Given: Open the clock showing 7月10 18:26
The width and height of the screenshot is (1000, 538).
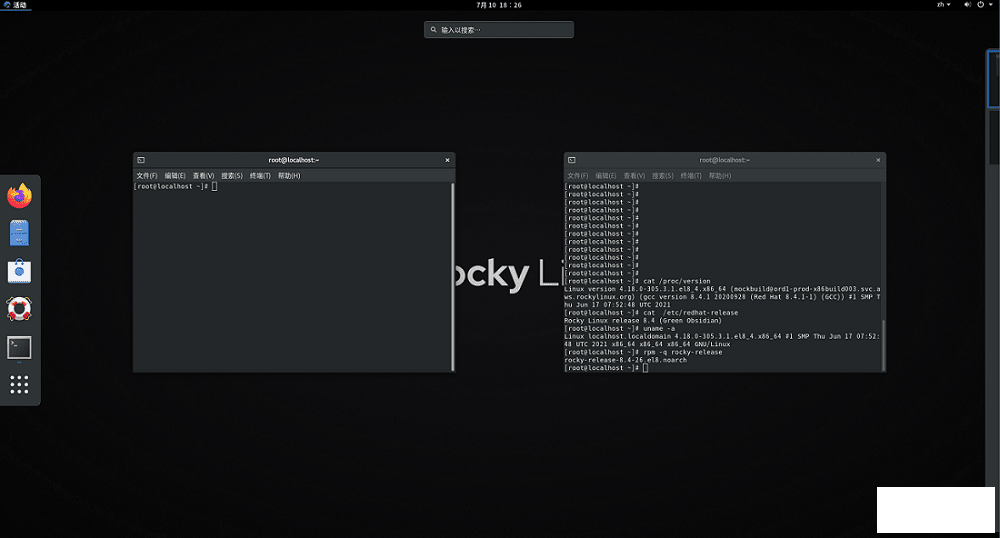Looking at the screenshot, I should (x=499, y=4).
